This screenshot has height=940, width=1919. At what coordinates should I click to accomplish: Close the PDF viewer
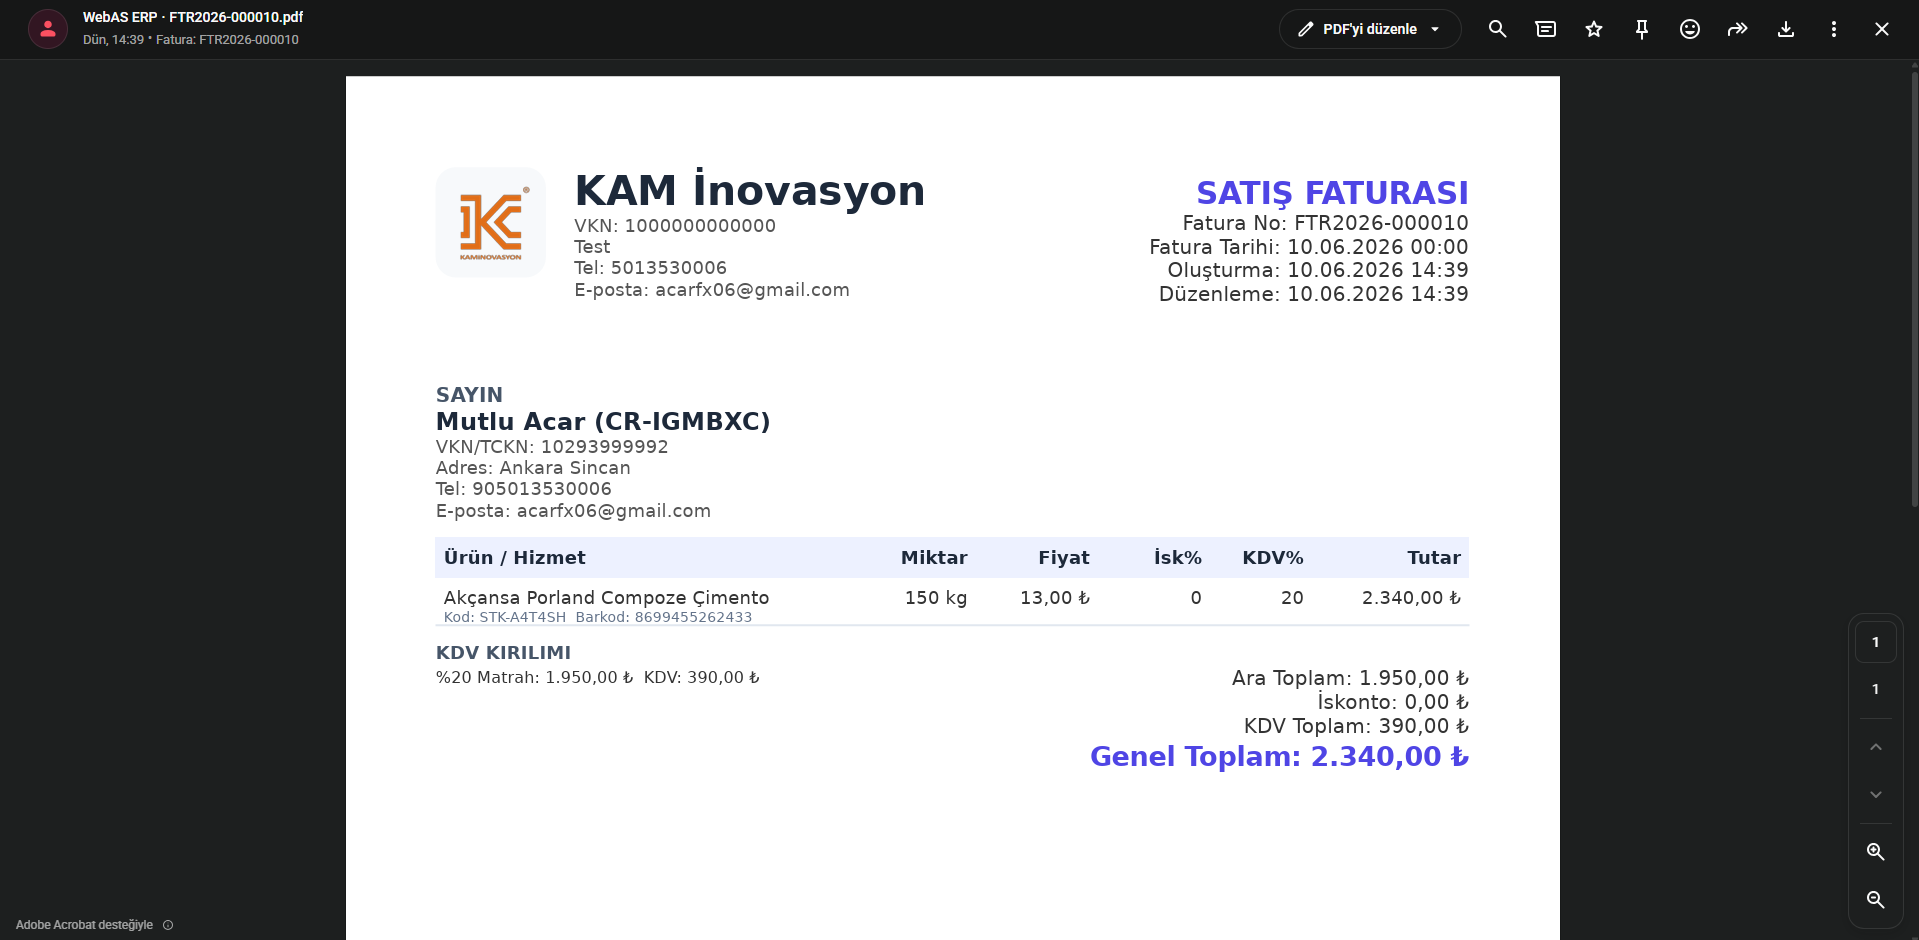1881,29
